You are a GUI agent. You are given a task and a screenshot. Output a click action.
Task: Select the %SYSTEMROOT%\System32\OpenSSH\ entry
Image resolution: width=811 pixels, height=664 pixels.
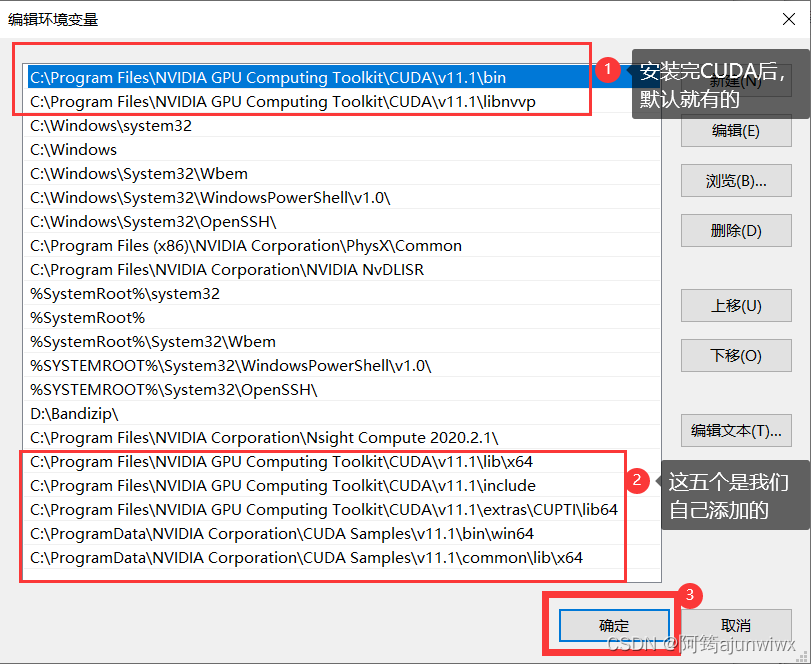point(341,390)
